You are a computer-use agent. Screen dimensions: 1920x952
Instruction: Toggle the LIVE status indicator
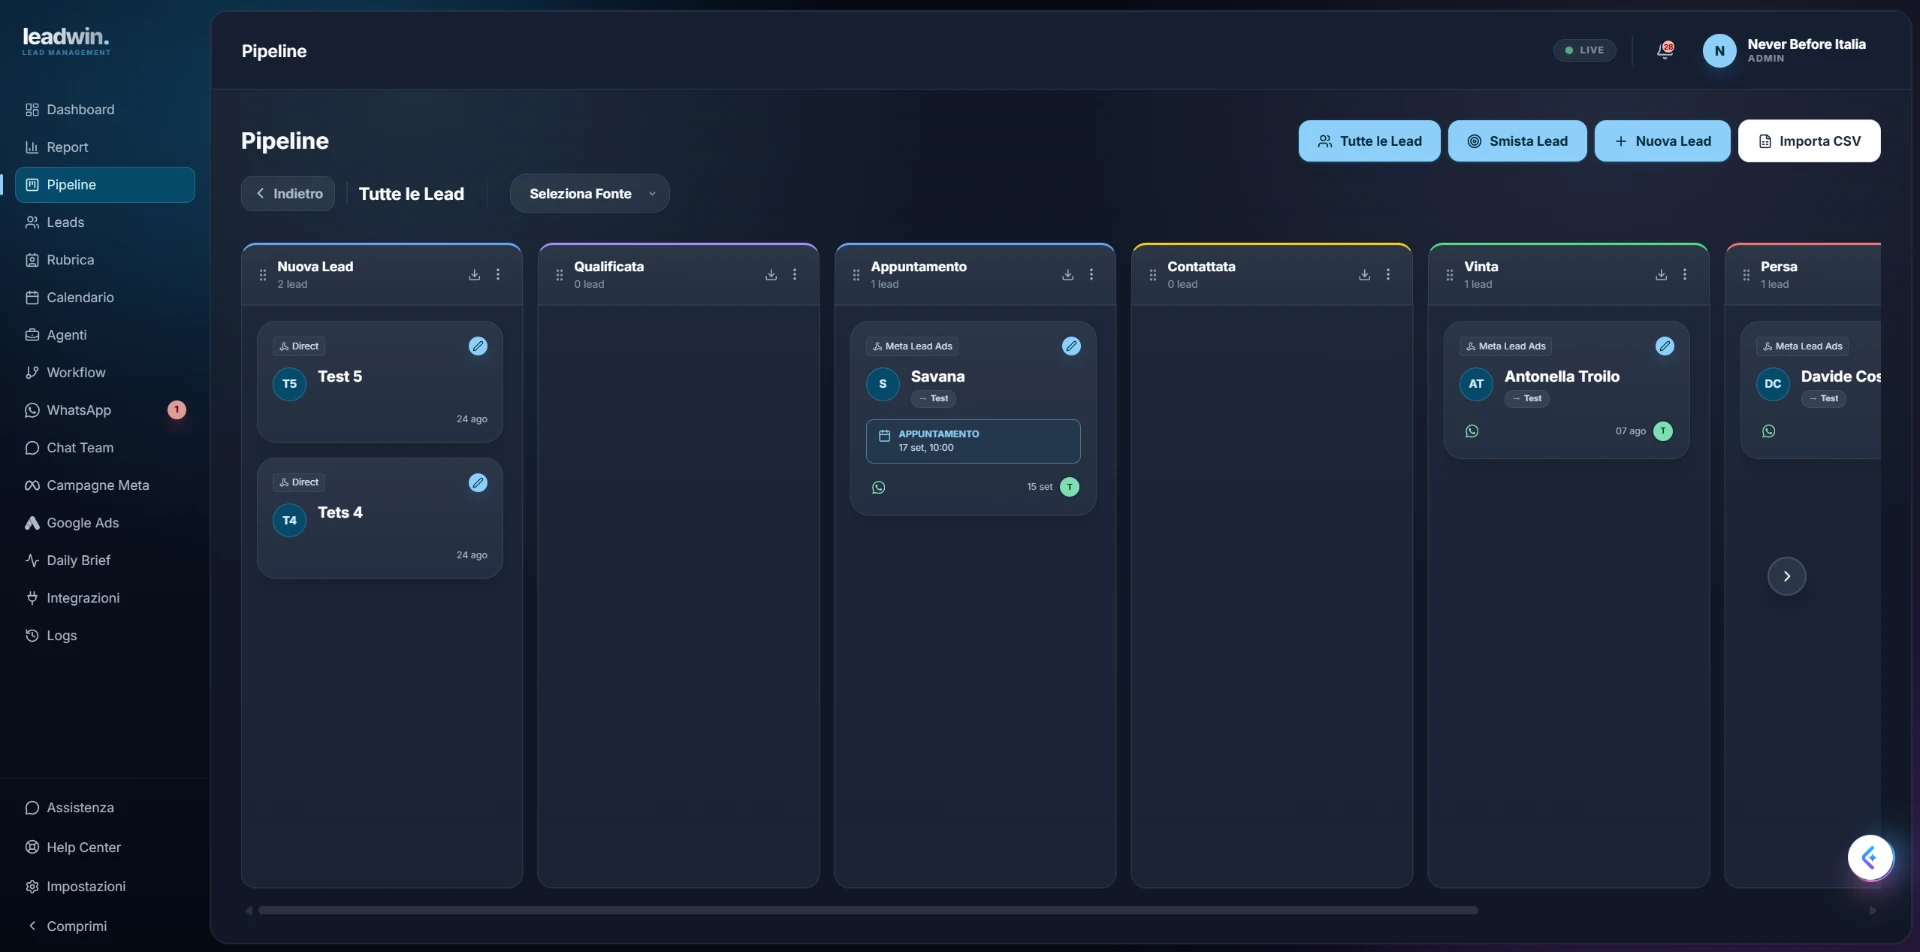click(x=1584, y=50)
